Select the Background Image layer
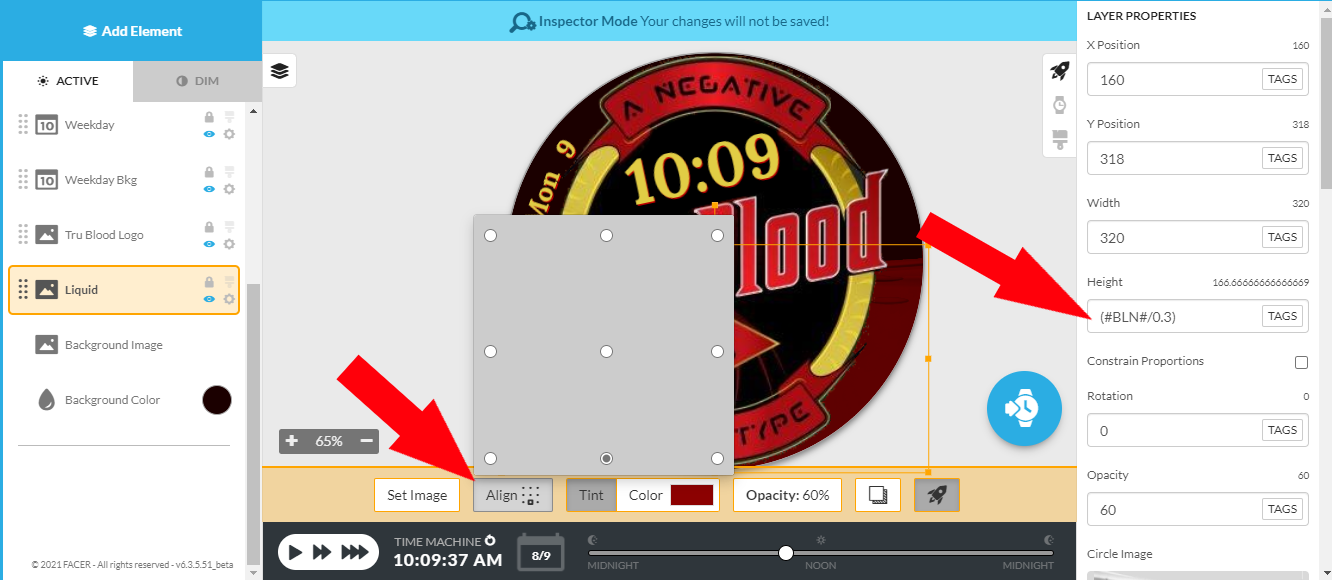The width and height of the screenshot is (1332, 580). tap(124, 345)
